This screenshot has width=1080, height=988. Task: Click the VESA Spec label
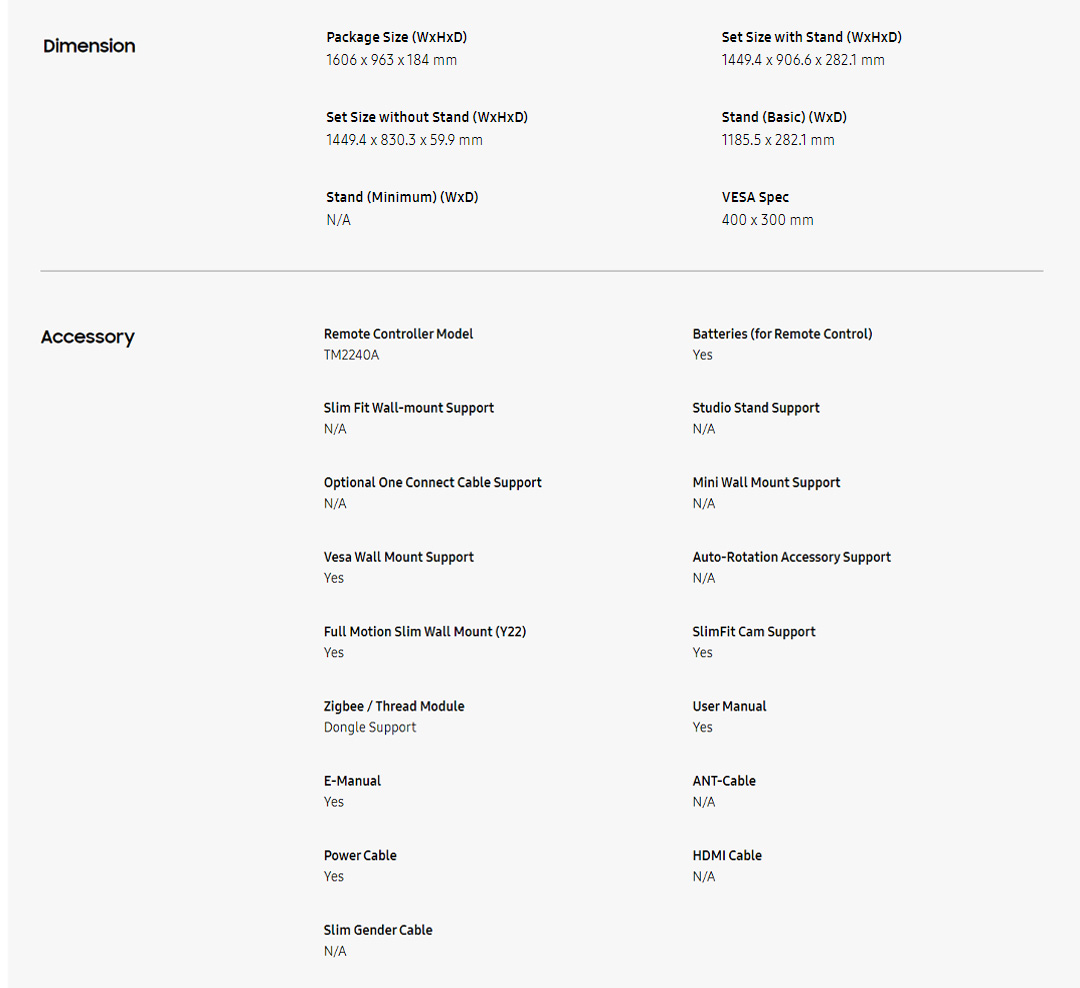coord(755,197)
